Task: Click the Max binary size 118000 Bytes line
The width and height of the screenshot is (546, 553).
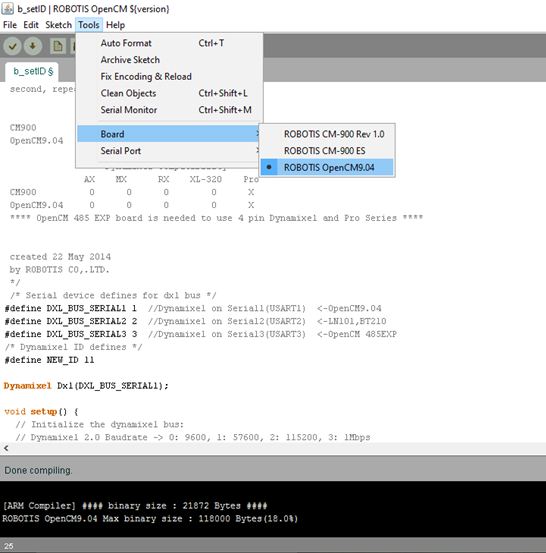Action: point(150,519)
